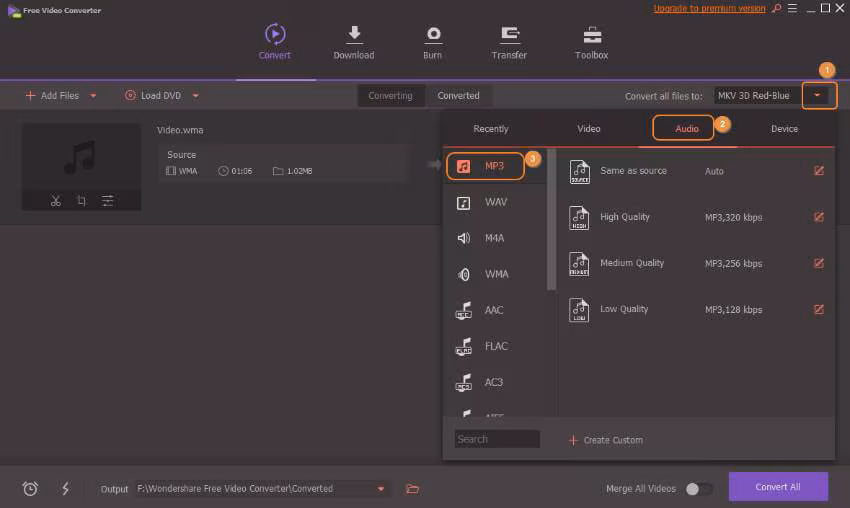Click the Video.wma file name
The width and height of the screenshot is (850, 508).
coord(180,130)
